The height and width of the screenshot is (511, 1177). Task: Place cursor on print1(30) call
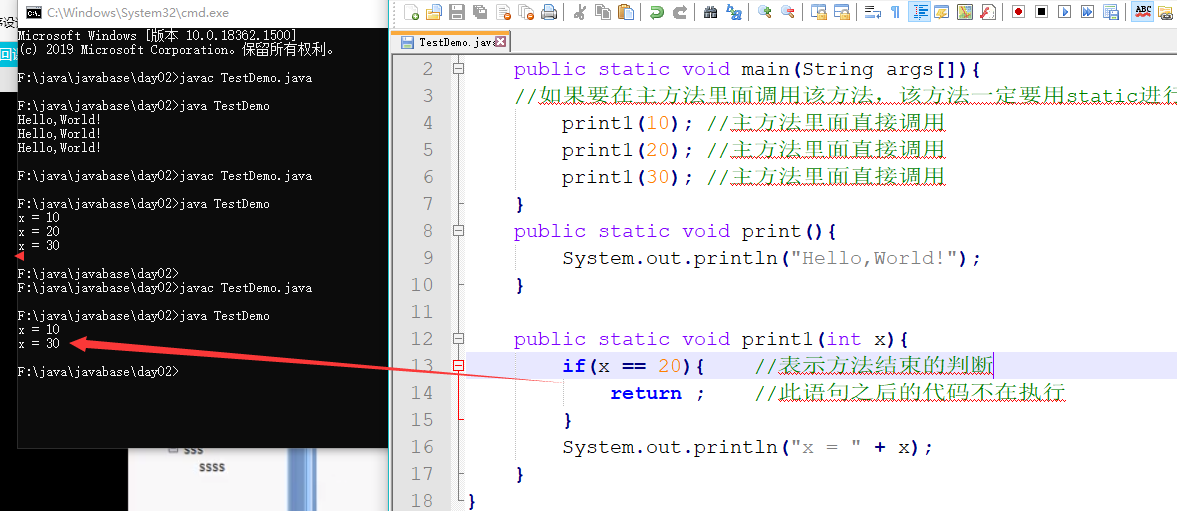tap(628, 177)
